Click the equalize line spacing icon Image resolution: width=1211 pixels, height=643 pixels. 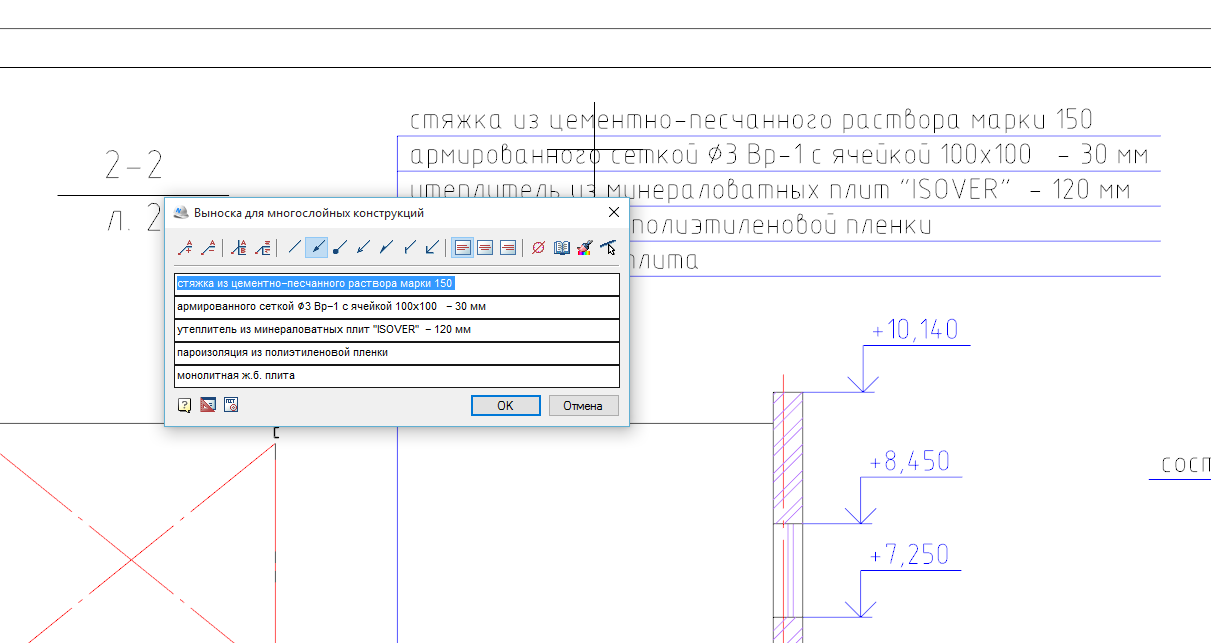pyautogui.click(x=262, y=247)
